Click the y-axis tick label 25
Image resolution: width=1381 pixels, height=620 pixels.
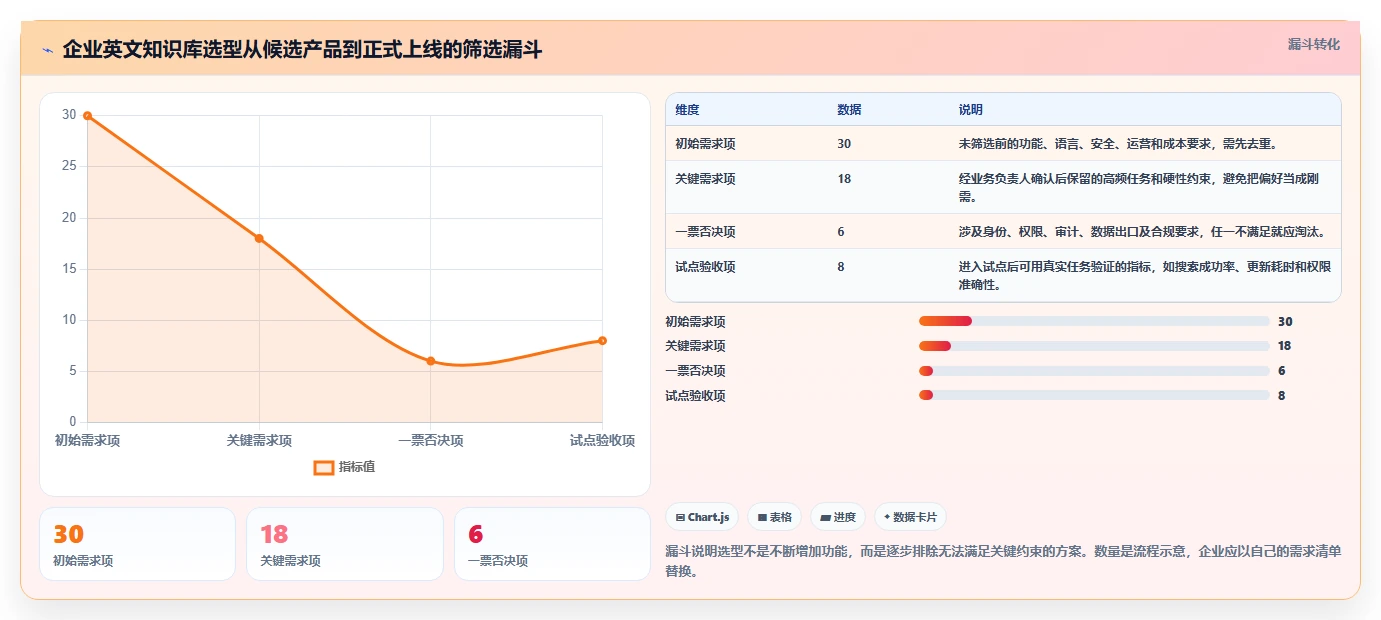[69, 166]
